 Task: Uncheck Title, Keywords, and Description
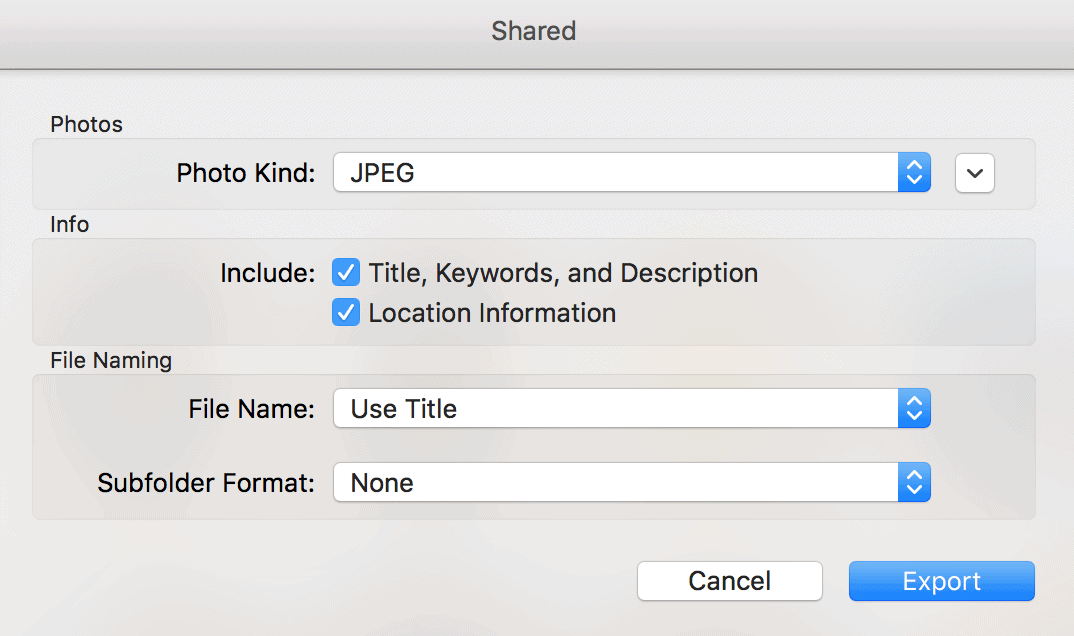345,272
